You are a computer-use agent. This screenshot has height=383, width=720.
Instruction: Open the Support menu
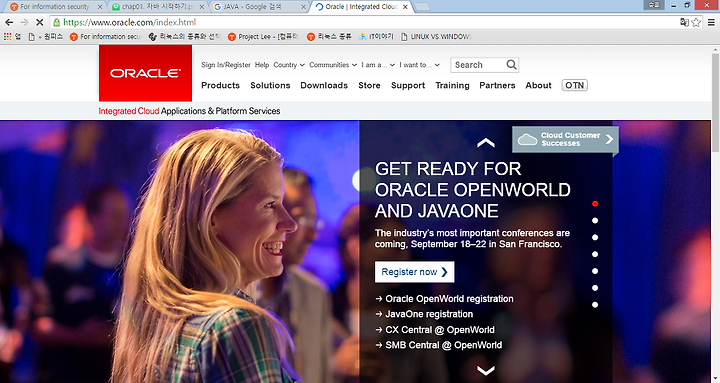[408, 85]
